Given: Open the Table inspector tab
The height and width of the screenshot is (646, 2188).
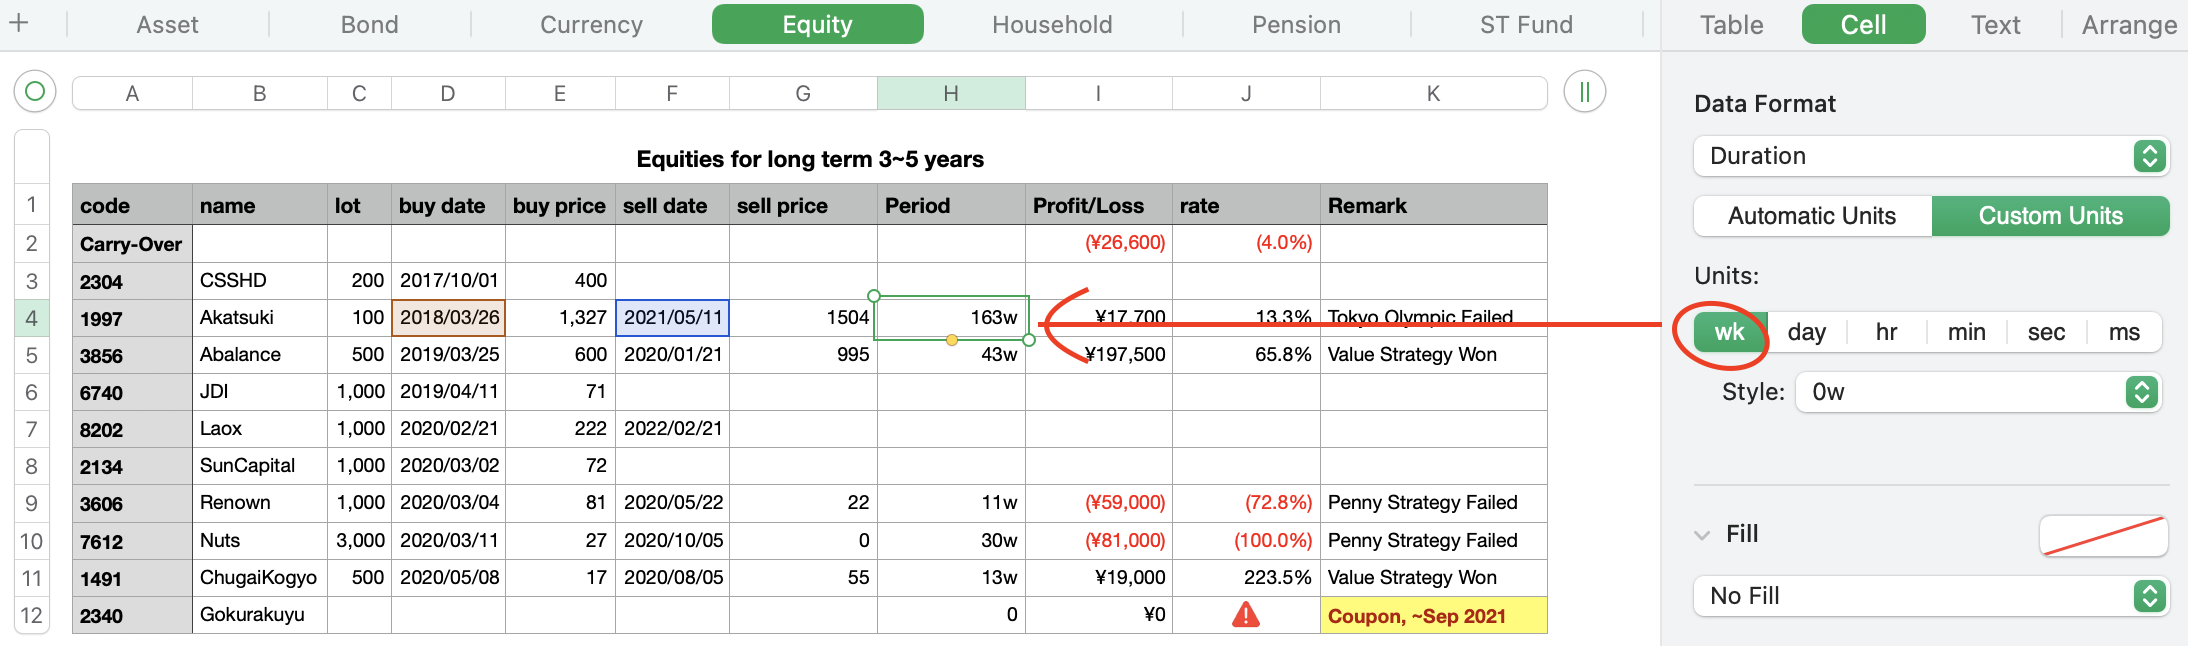Looking at the screenshot, I should click(x=1731, y=25).
